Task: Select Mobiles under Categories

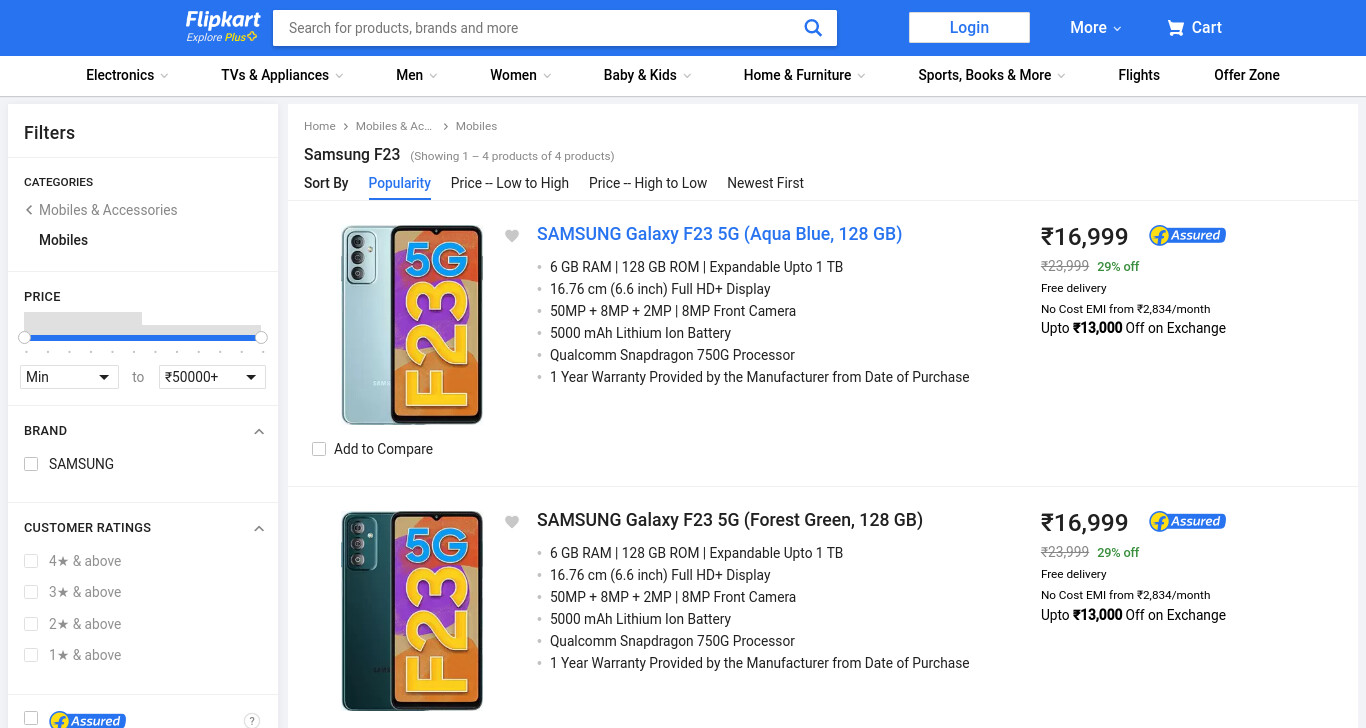Action: coord(63,240)
